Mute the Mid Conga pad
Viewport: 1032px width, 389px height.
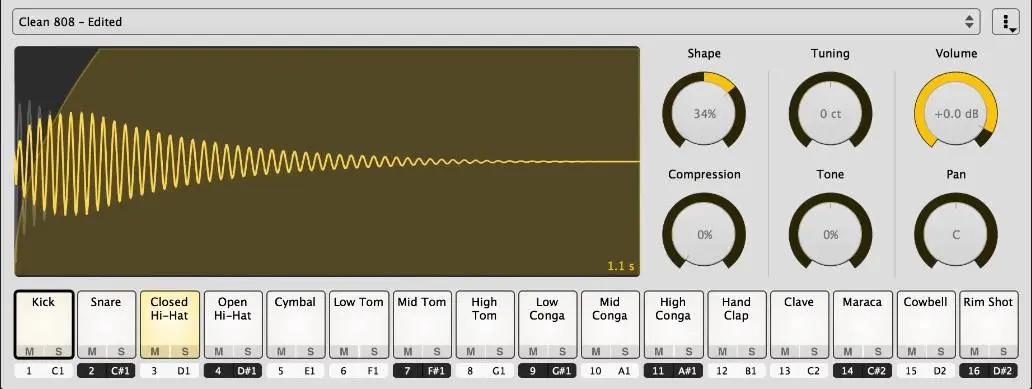pyautogui.click(x=596, y=351)
